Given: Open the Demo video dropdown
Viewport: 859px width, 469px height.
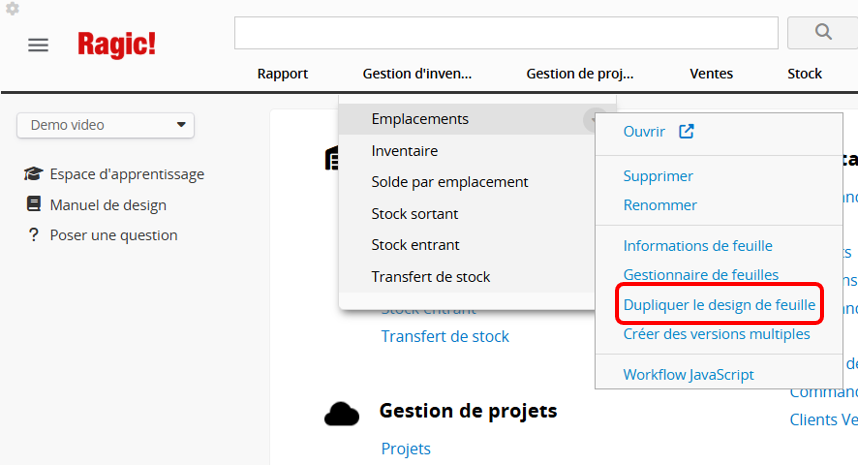Looking at the screenshot, I should pos(105,125).
